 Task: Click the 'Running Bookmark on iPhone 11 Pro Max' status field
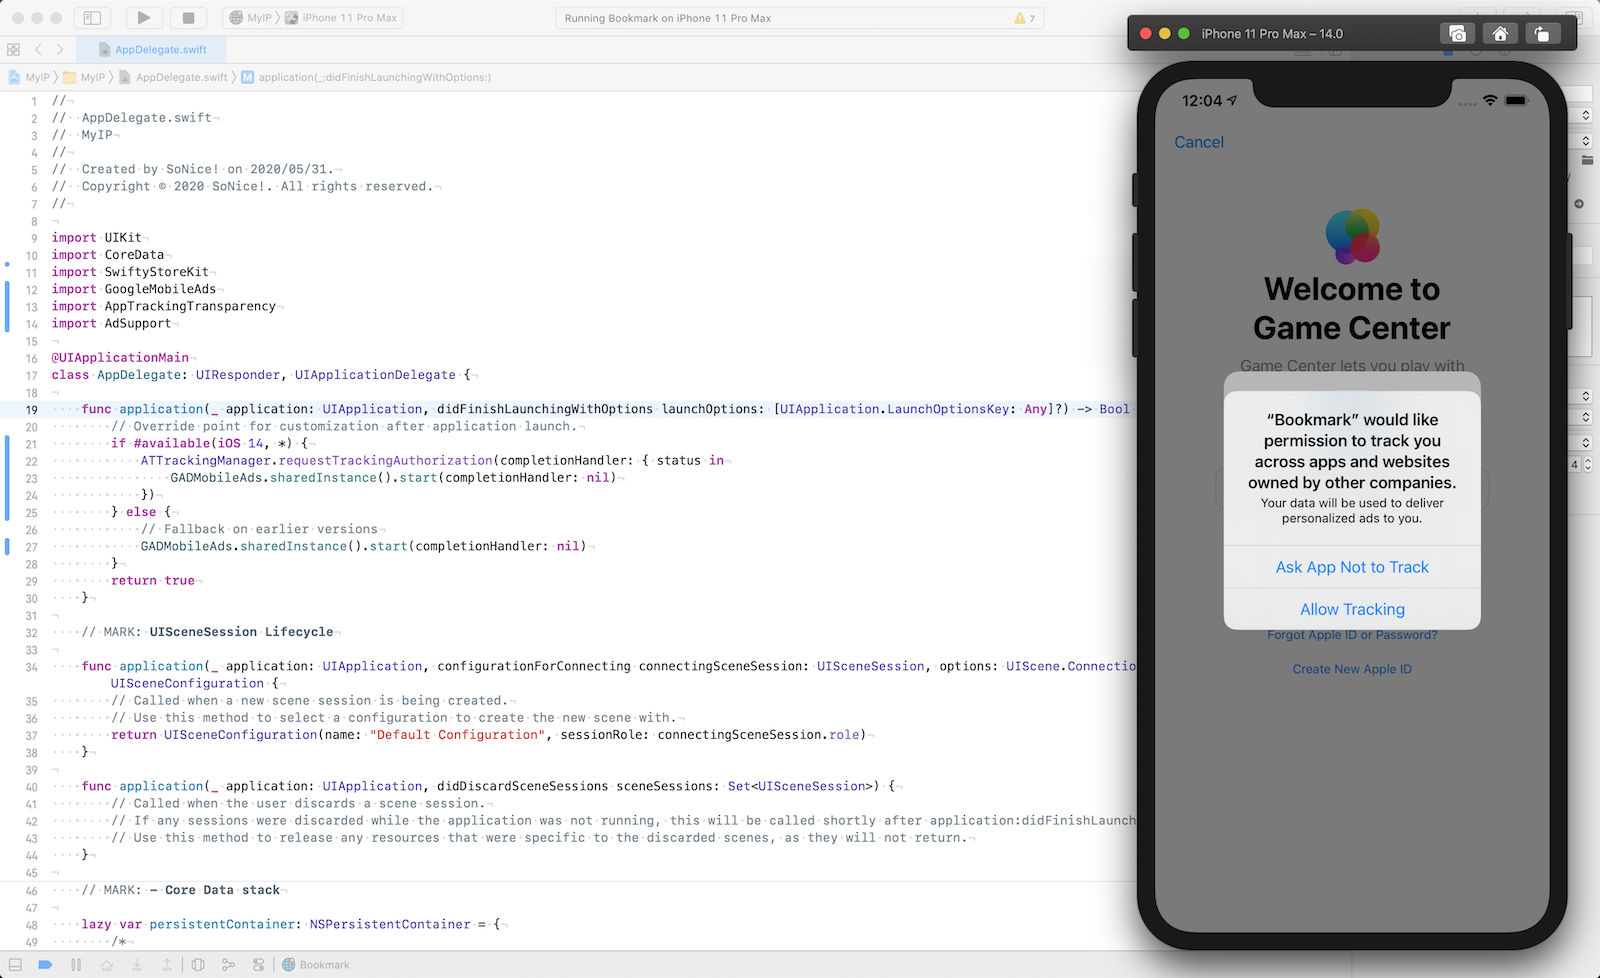(x=798, y=18)
